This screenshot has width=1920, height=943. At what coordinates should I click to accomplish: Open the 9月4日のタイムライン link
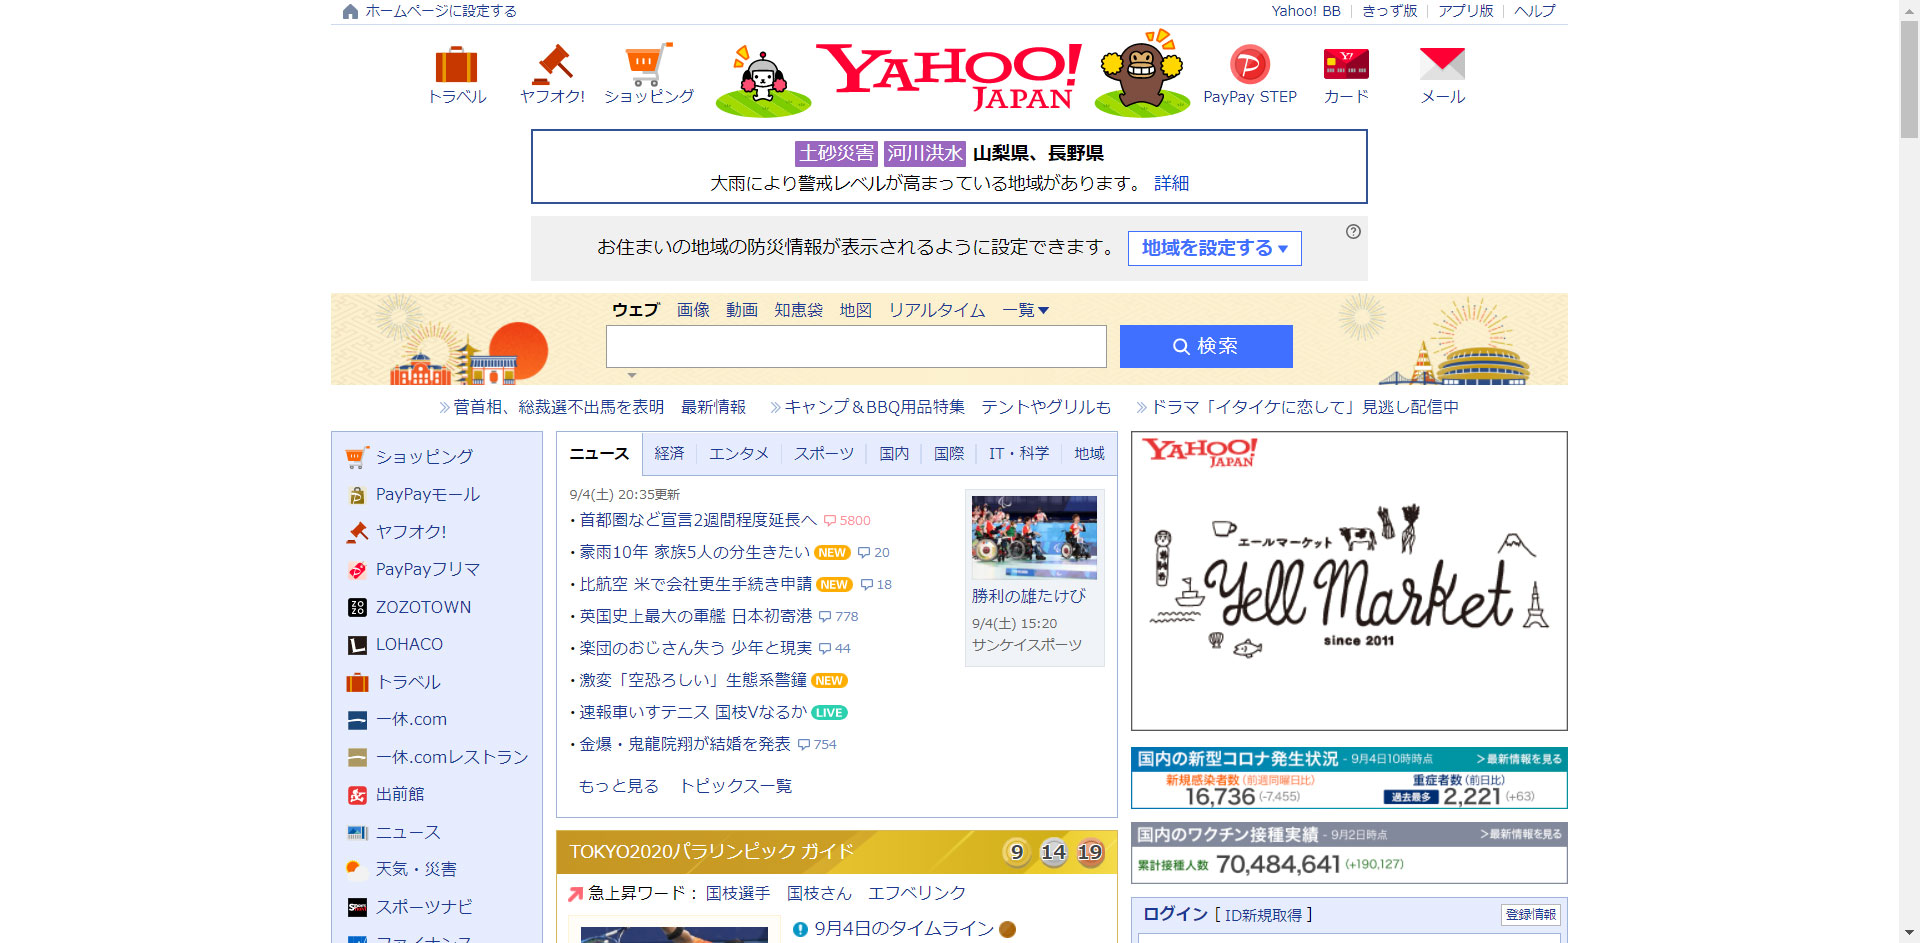tap(904, 929)
